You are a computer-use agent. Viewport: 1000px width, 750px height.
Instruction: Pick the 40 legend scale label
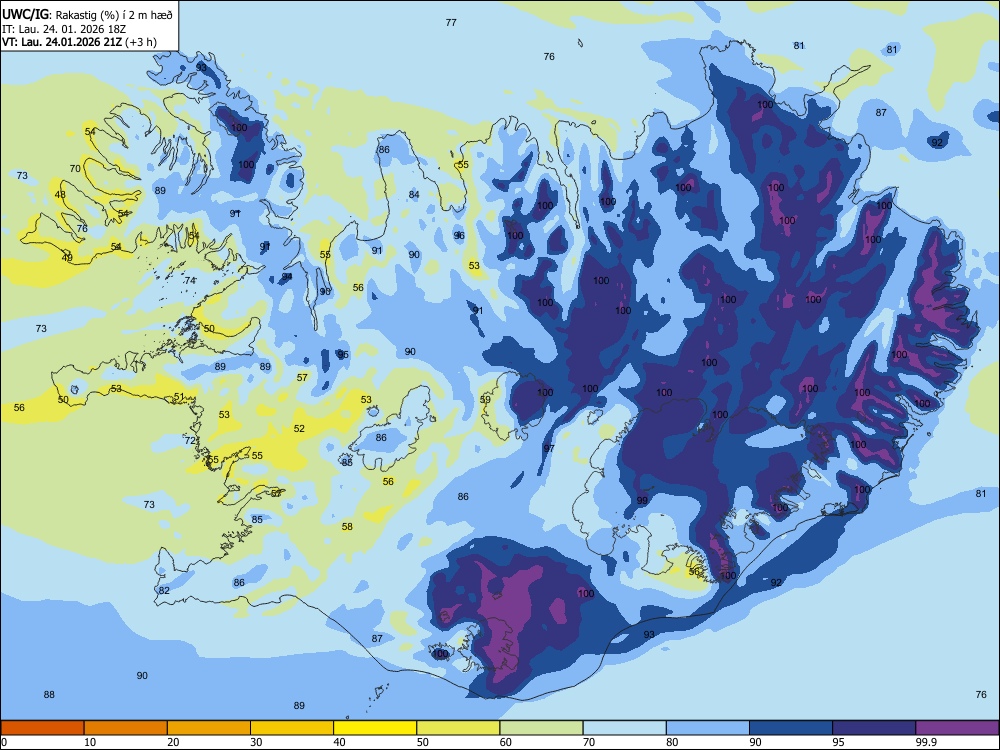tap(339, 742)
